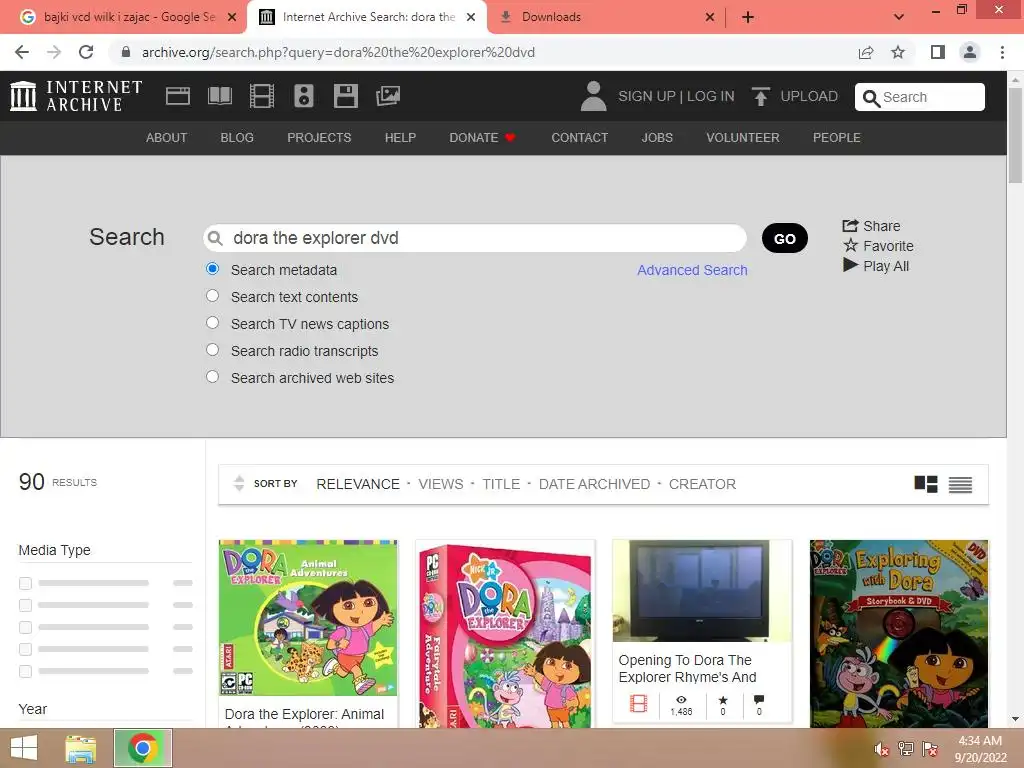The image size is (1024, 768).
Task: Switch to the Downloads tab
Action: coord(605,17)
